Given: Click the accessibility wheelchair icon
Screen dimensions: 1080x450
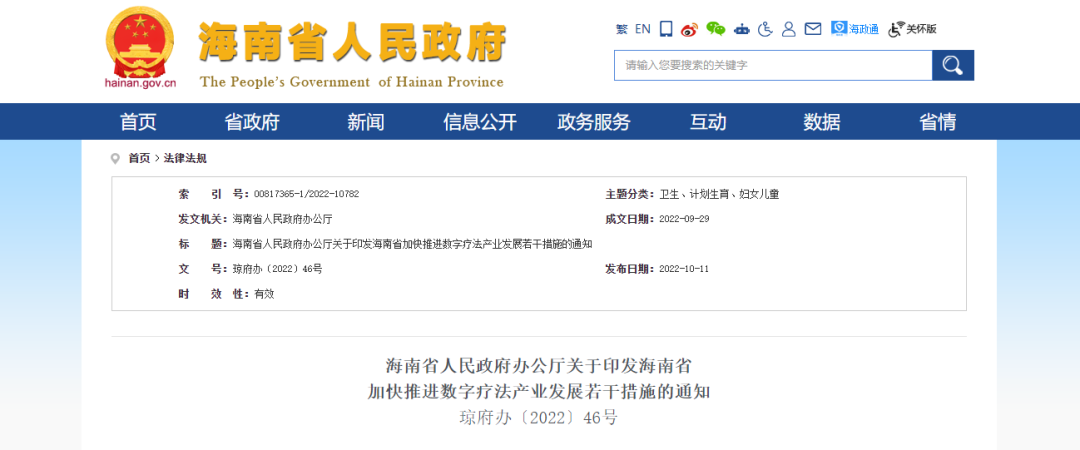Looking at the screenshot, I should [x=765, y=29].
